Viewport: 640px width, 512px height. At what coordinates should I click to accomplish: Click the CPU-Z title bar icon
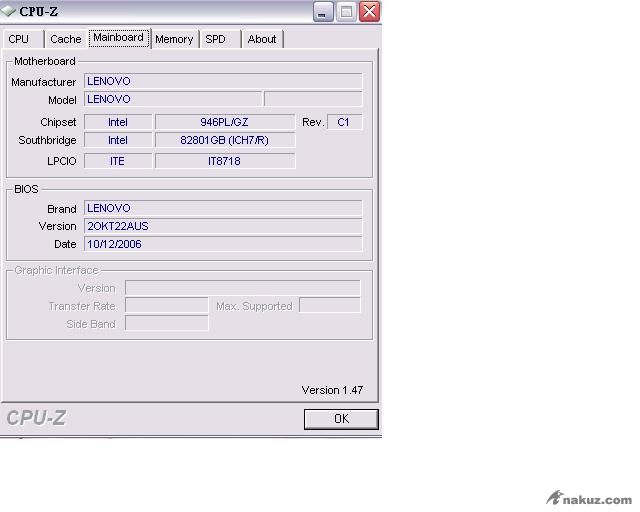[x=8, y=11]
